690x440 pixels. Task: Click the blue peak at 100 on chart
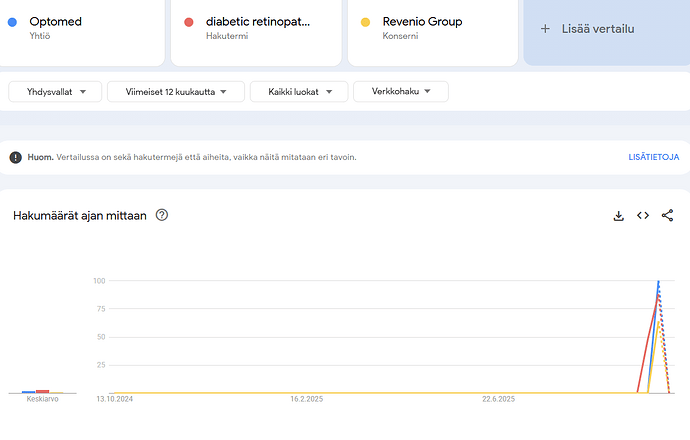pyautogui.click(x=658, y=282)
